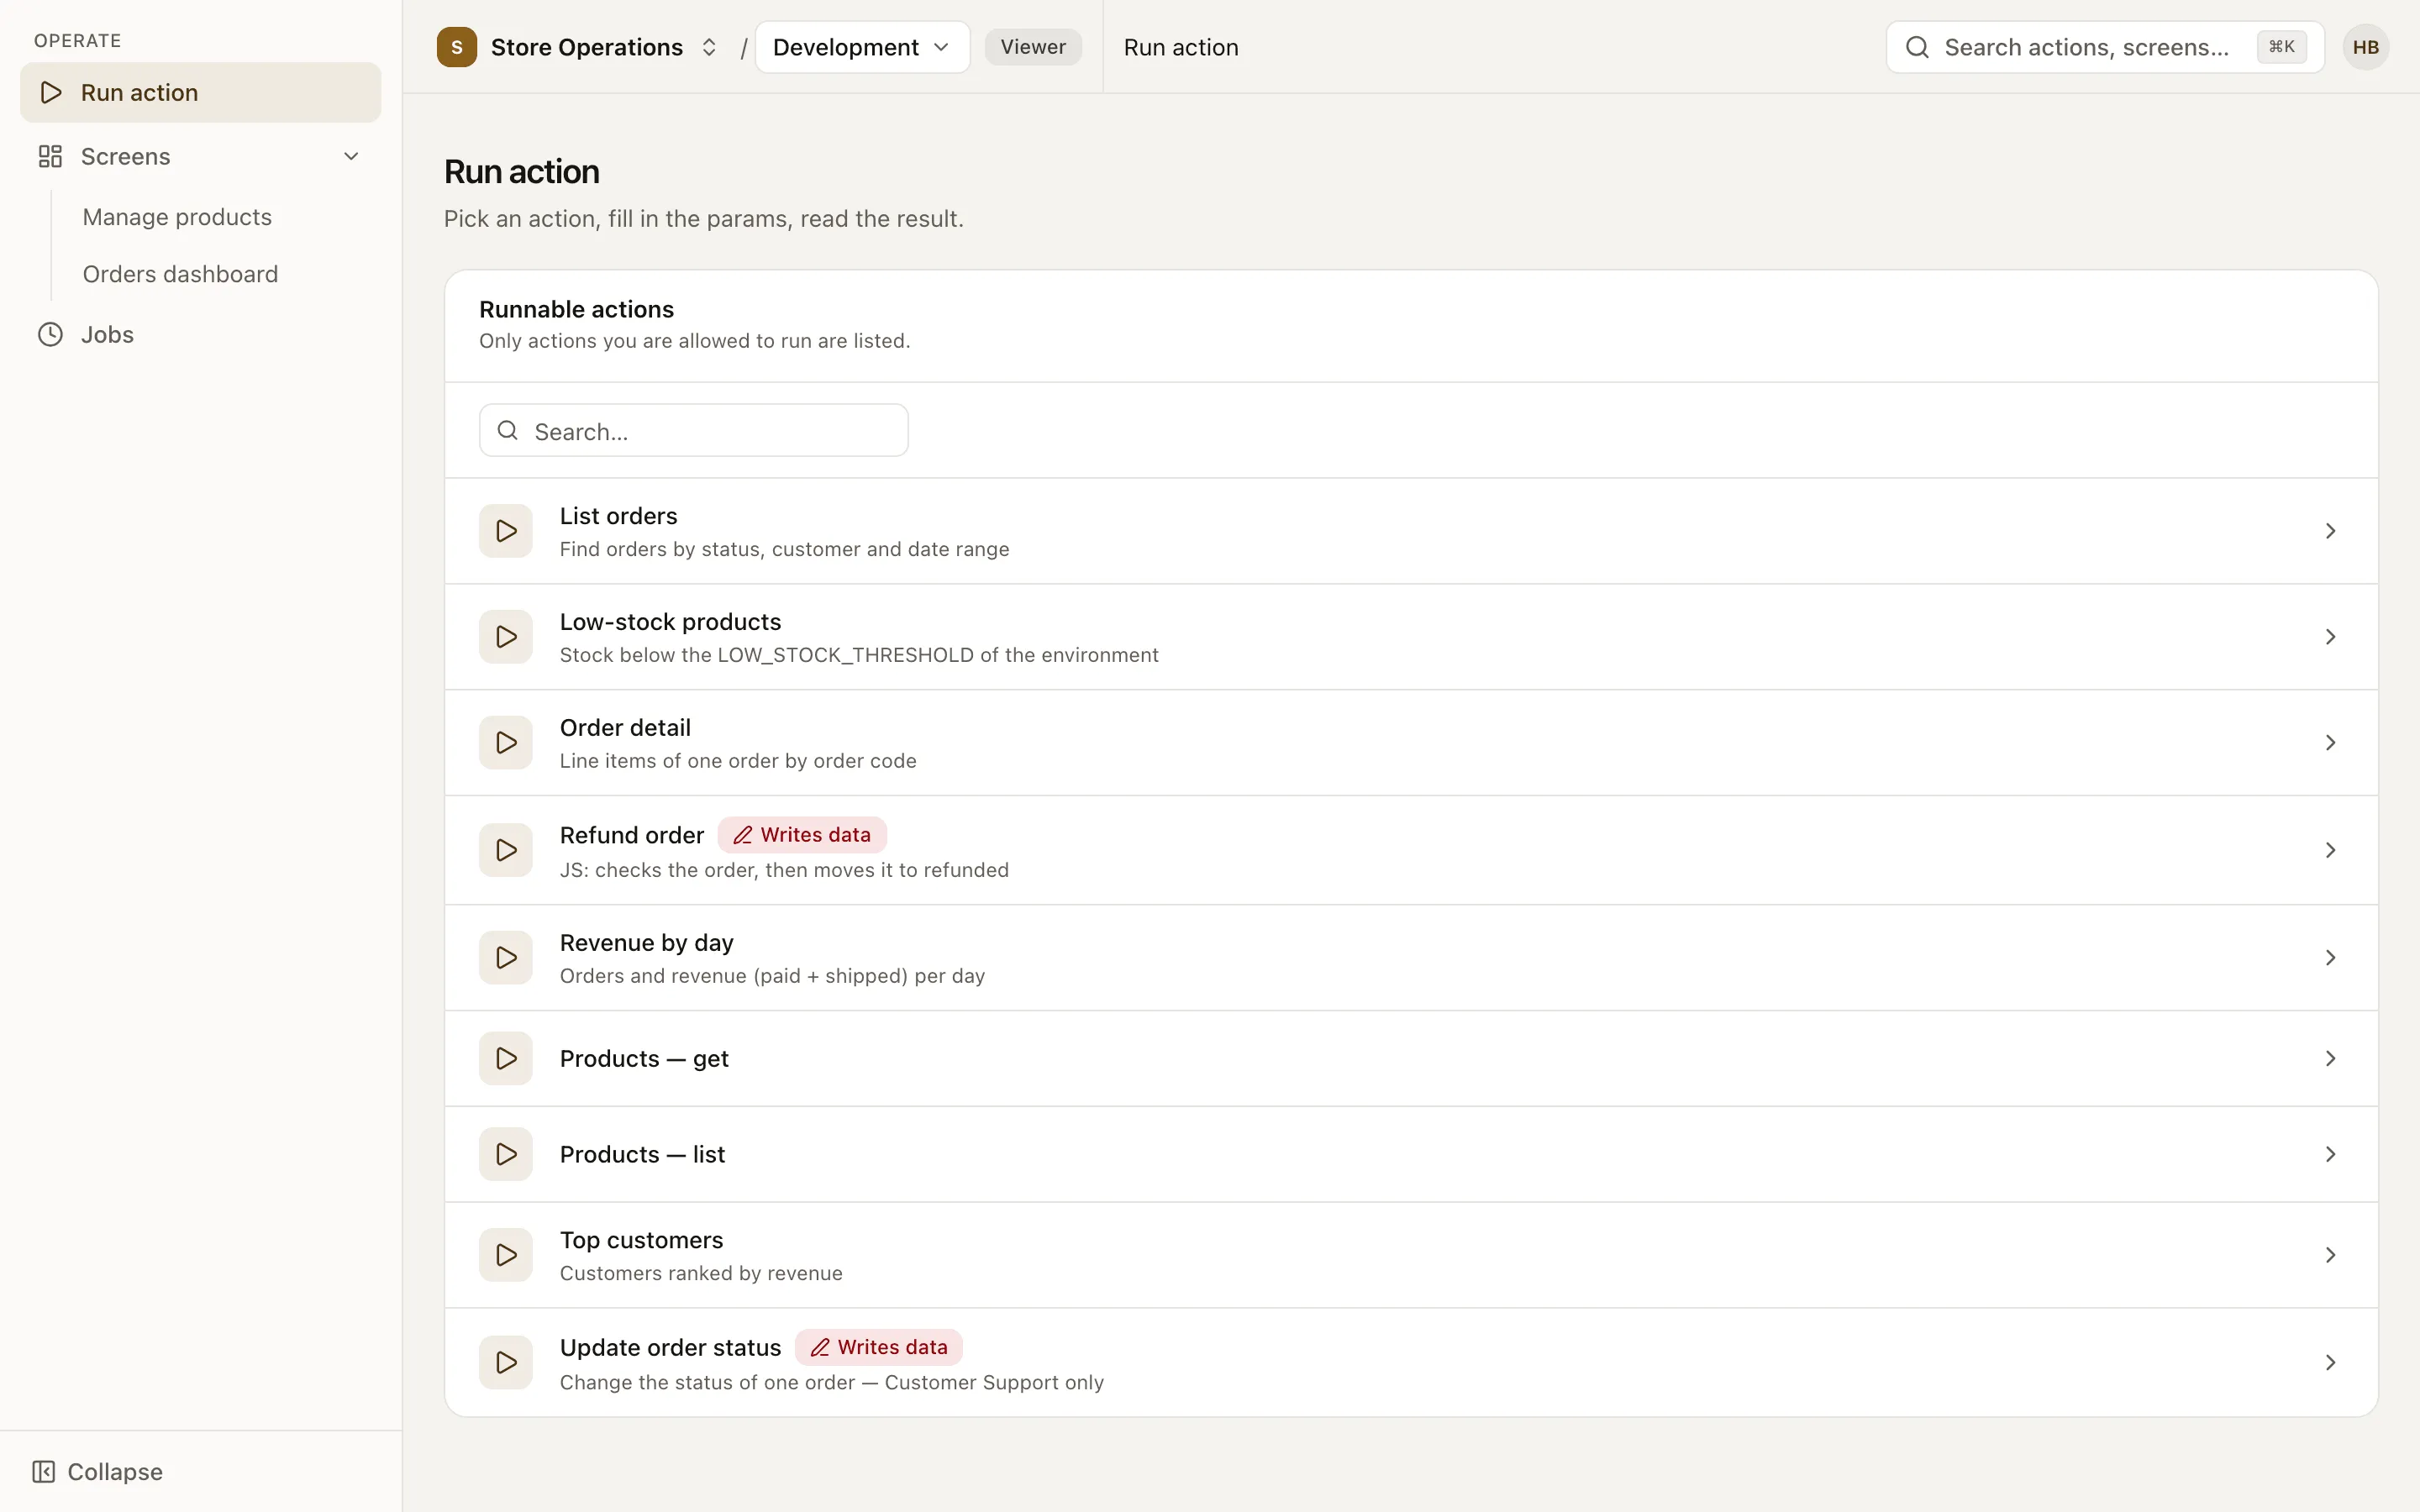Image resolution: width=2420 pixels, height=1512 pixels.
Task: Click the ⌘K shortcut hint
Action: (2281, 47)
